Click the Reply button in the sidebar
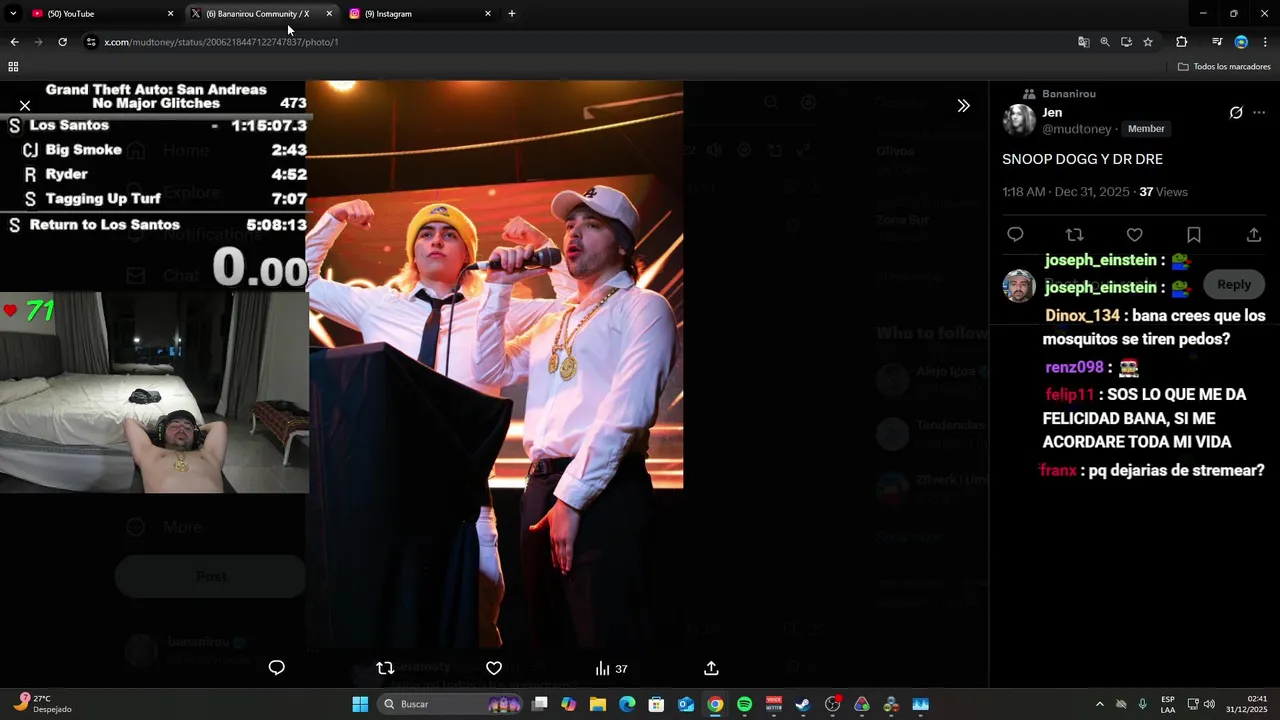The height and width of the screenshot is (720, 1280). 1234,284
